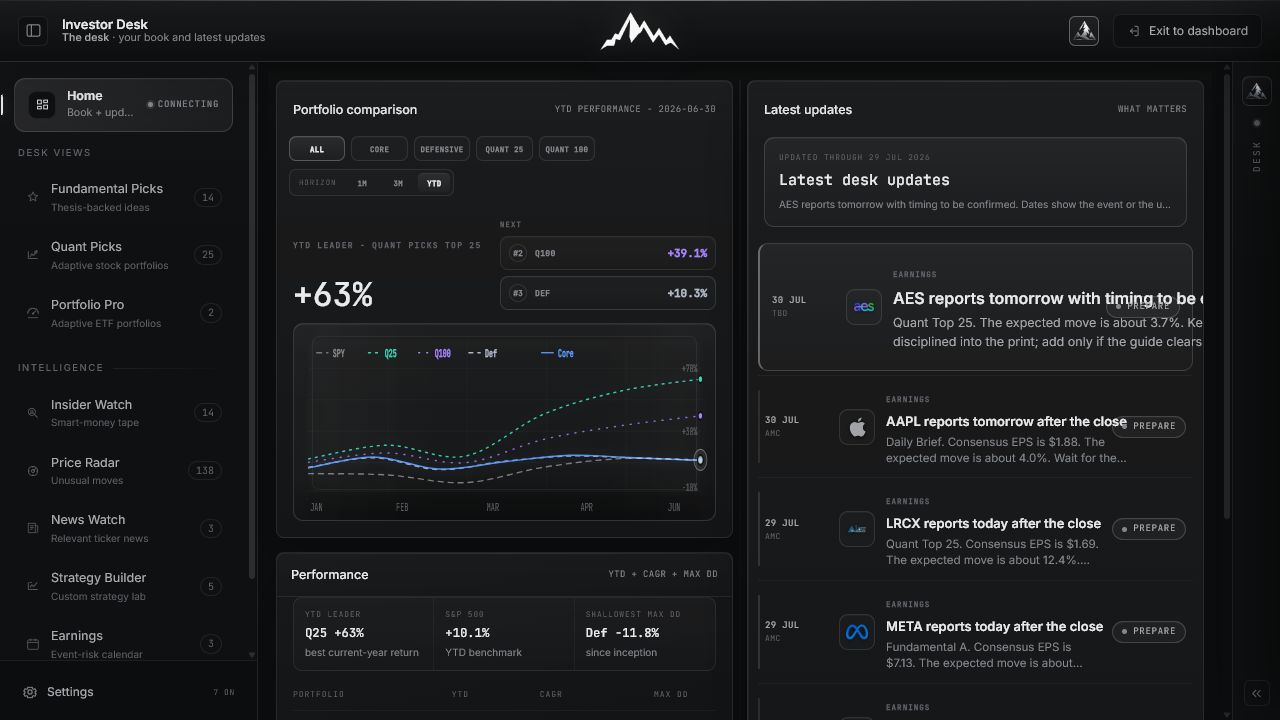
Task: Click AAPL reports tomorrow after the close
Action: coord(1006,421)
